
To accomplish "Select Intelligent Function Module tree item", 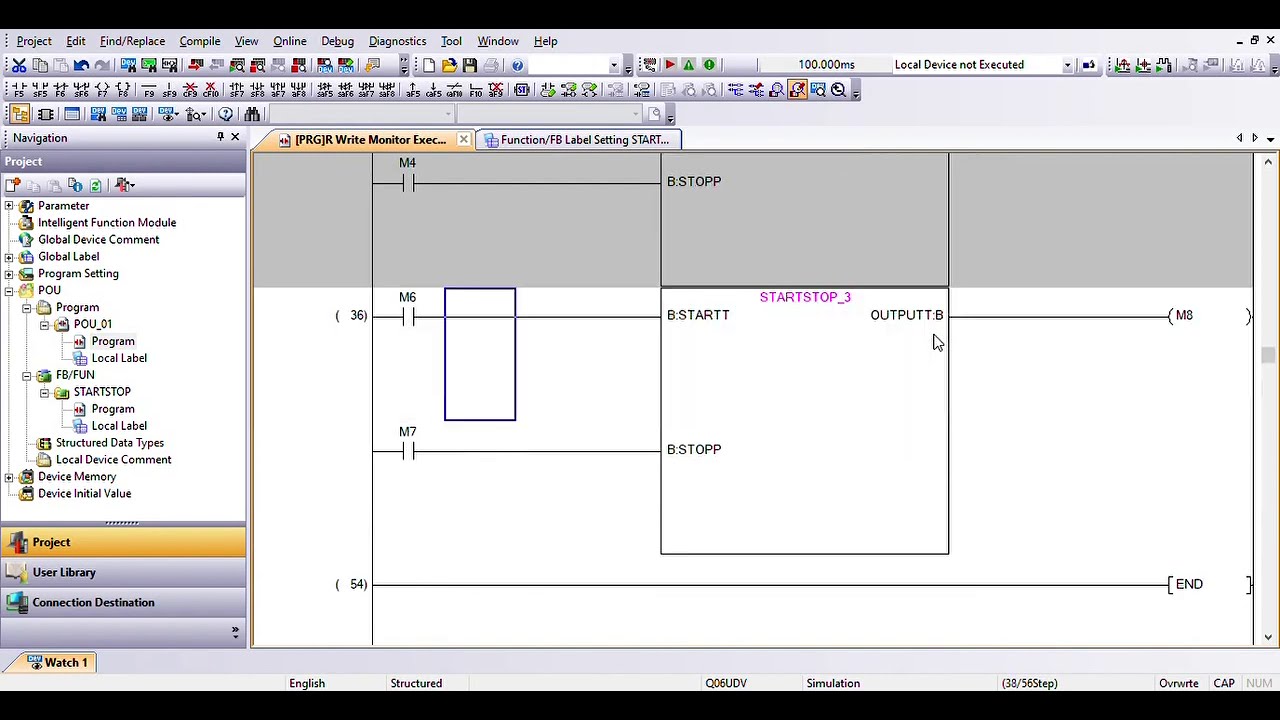I will point(107,223).
